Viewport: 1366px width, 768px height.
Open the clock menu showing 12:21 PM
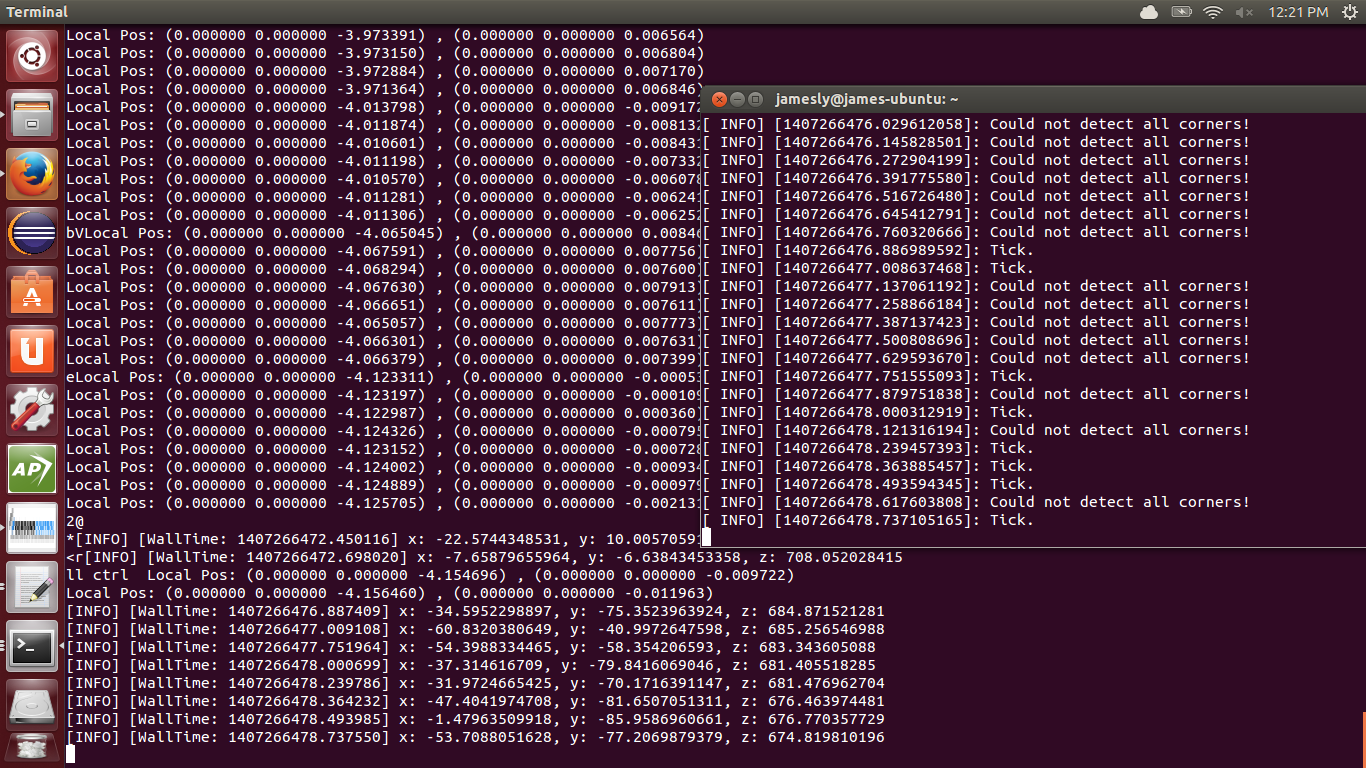[1298, 12]
